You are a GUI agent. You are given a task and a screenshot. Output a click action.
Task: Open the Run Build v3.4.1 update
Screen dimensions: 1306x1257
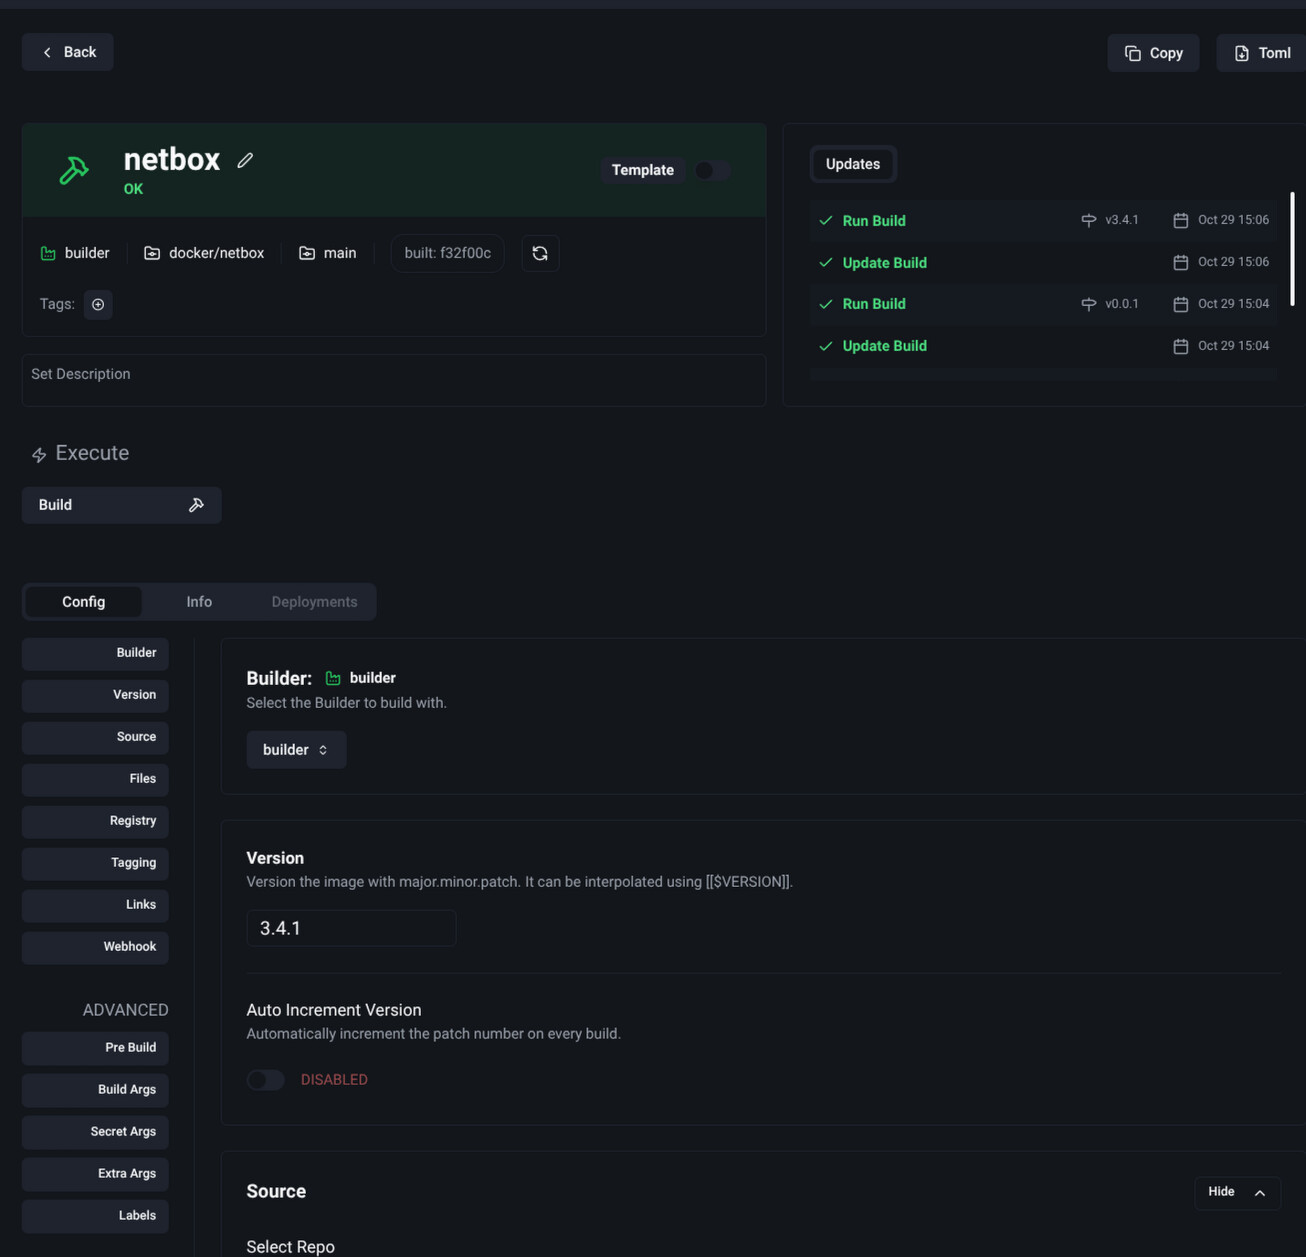(x=874, y=221)
